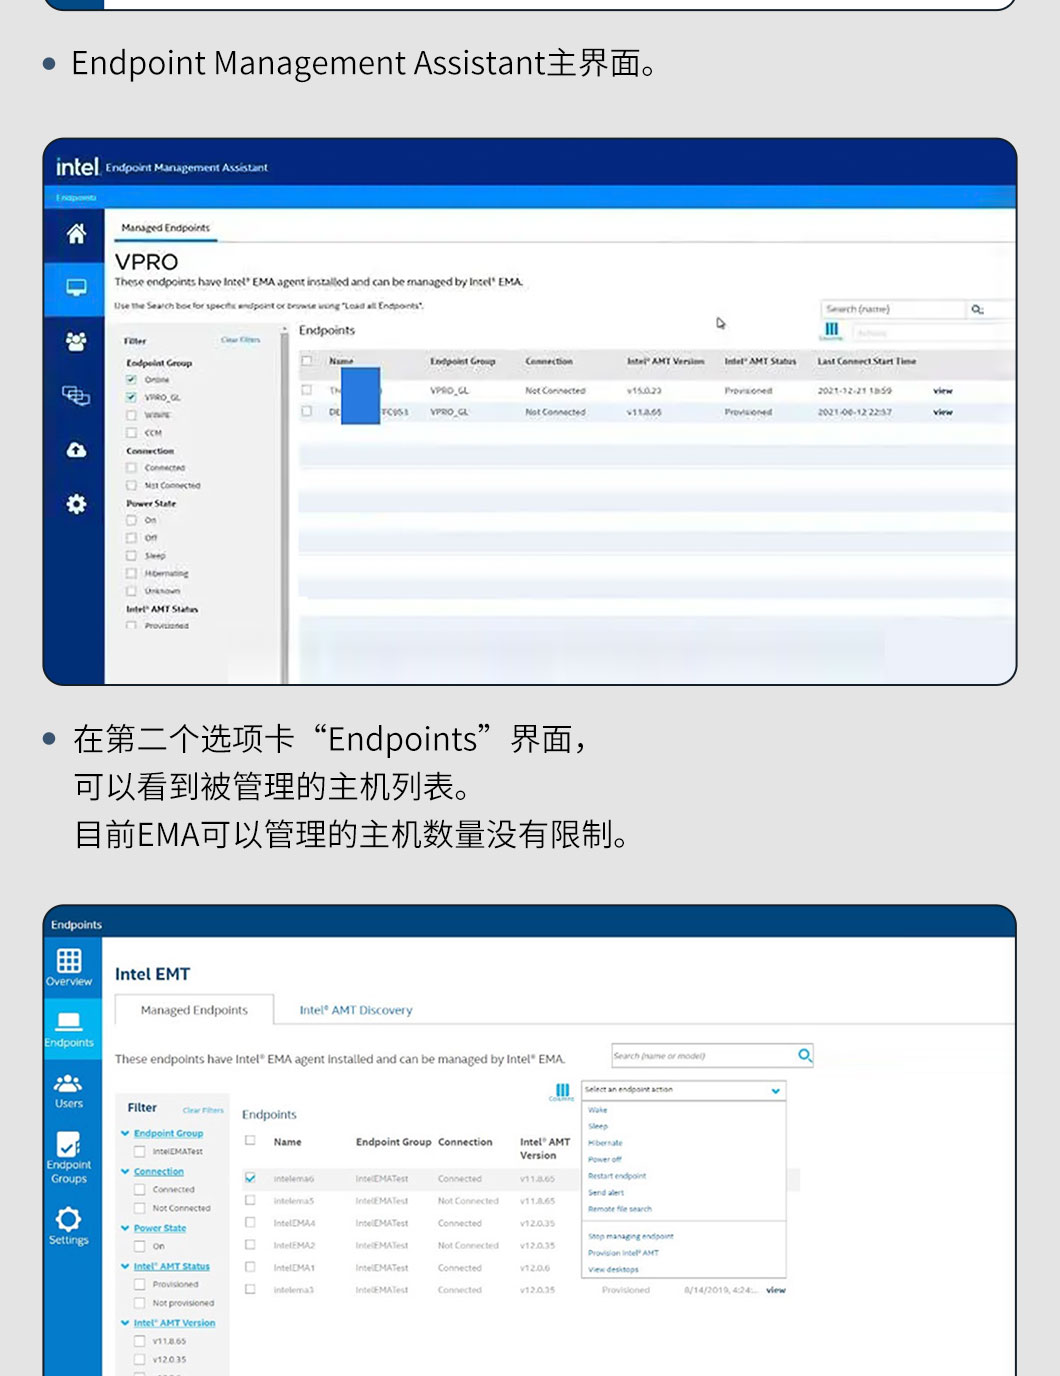Toggle the Online filter checkbox in VPRO

point(131,380)
